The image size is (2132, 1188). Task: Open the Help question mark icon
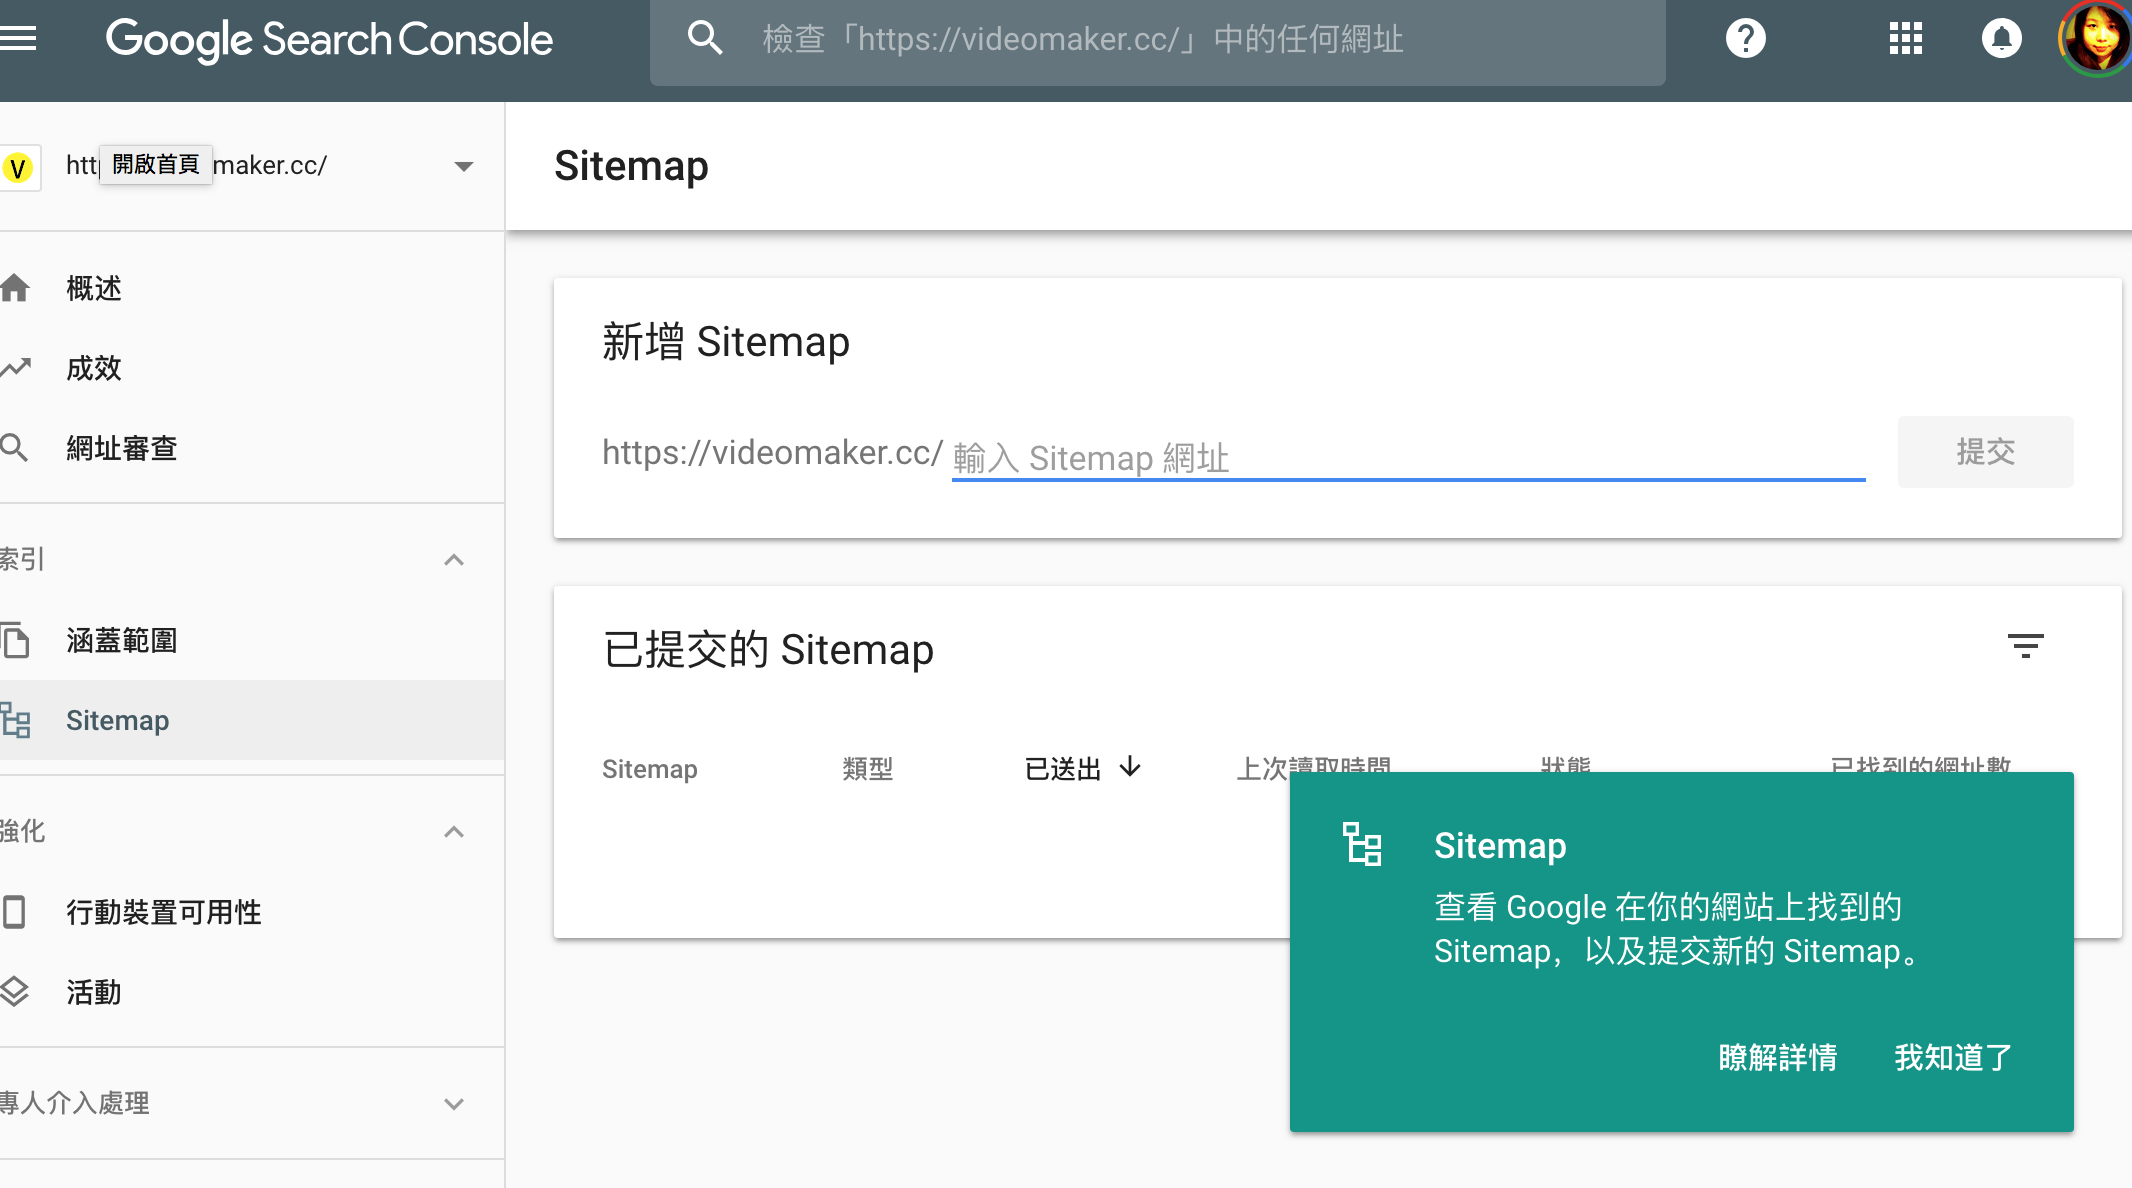(x=1746, y=39)
